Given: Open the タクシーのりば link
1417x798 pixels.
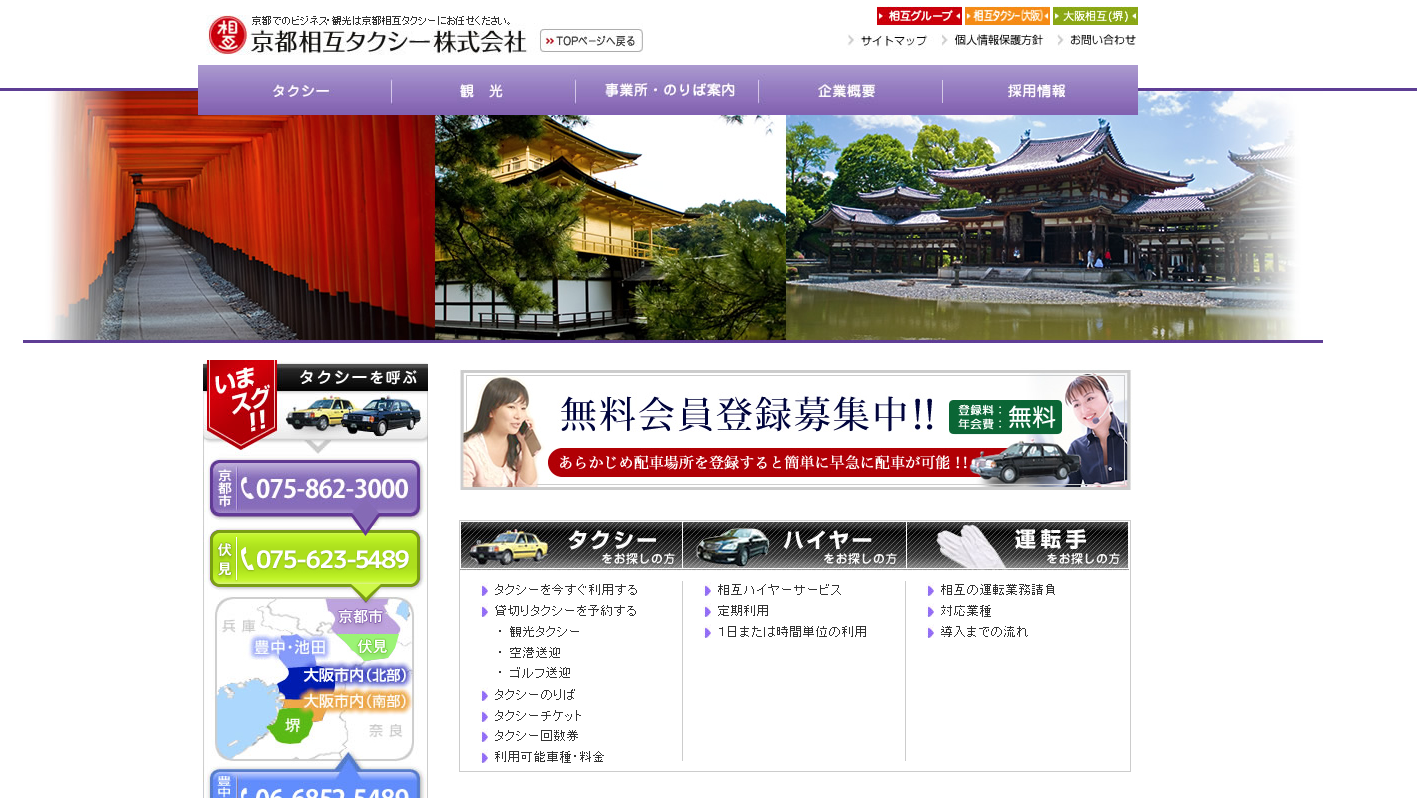Looking at the screenshot, I should [x=535, y=695].
